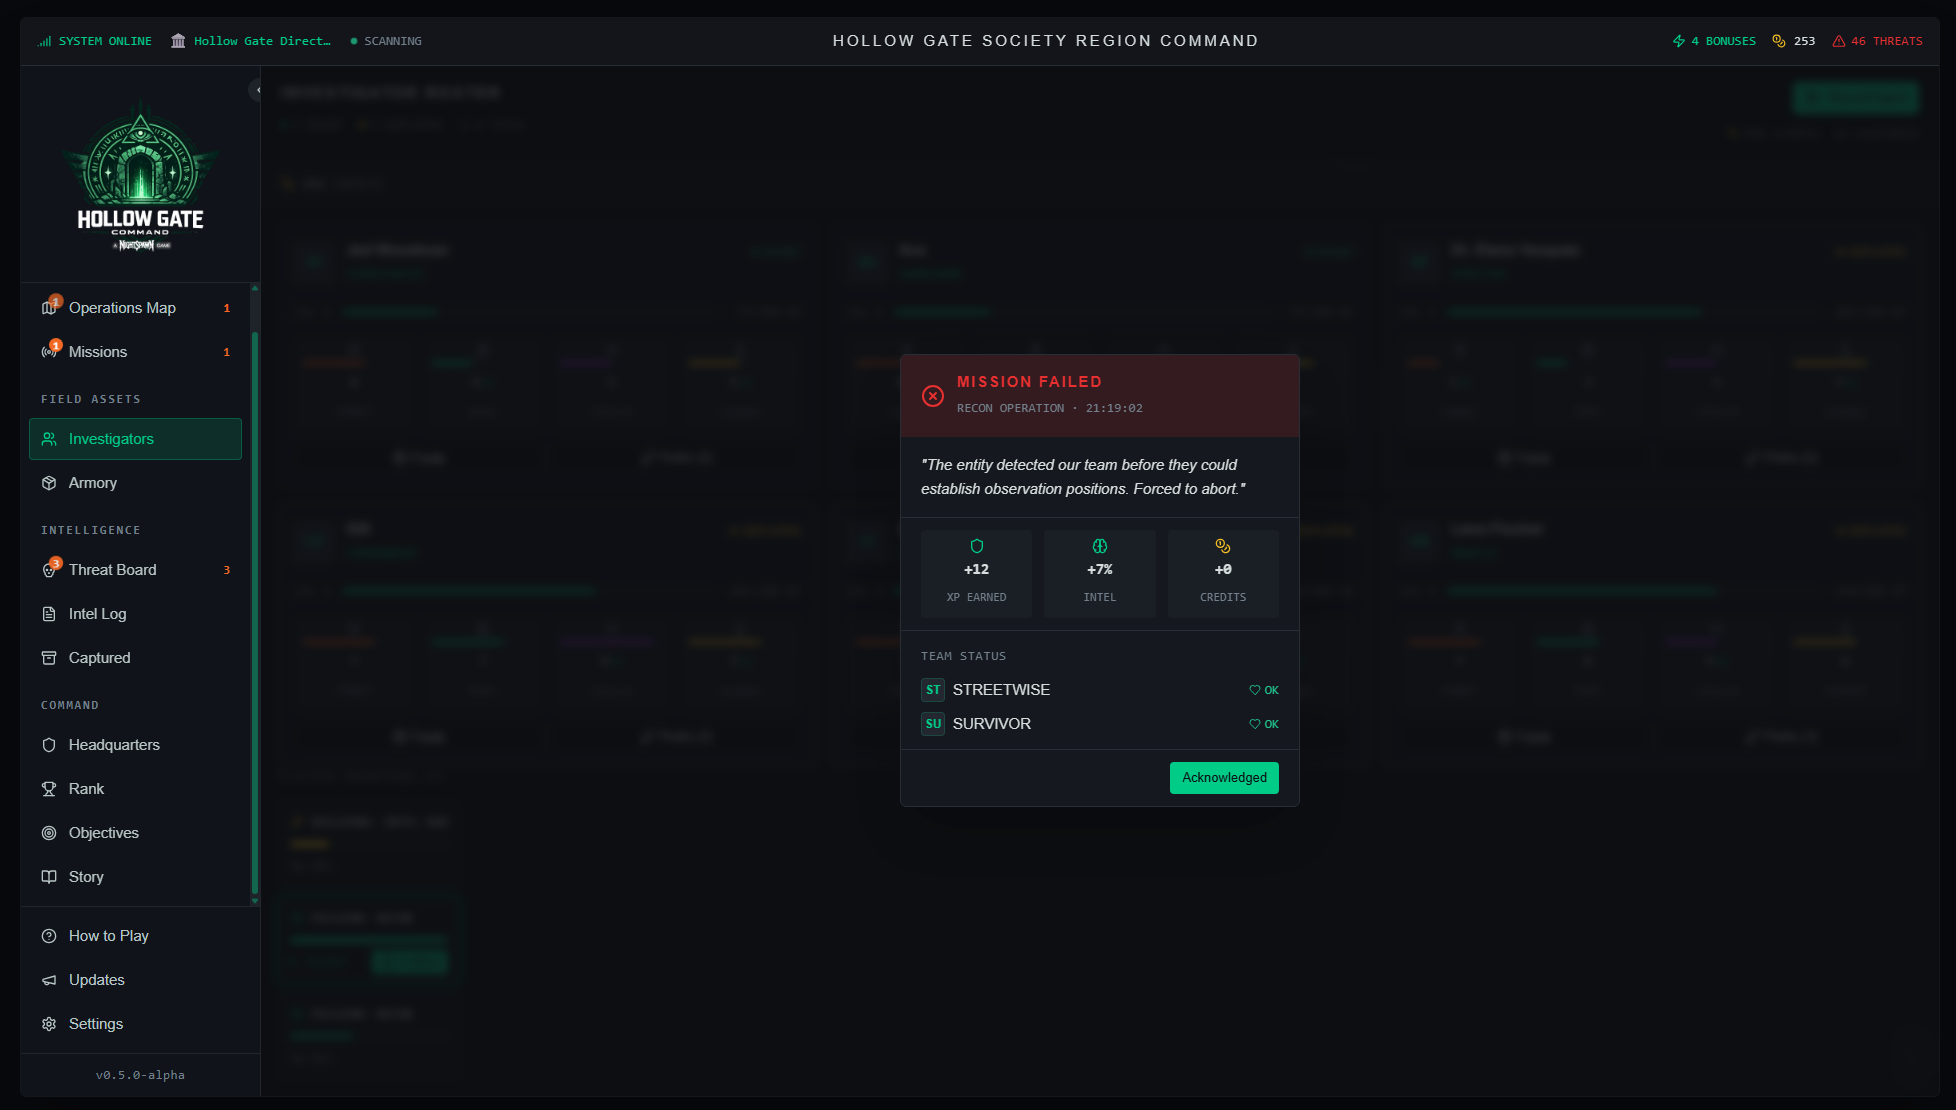The height and width of the screenshot is (1110, 1956).
Task: Click the Objectives target icon
Action: point(49,833)
